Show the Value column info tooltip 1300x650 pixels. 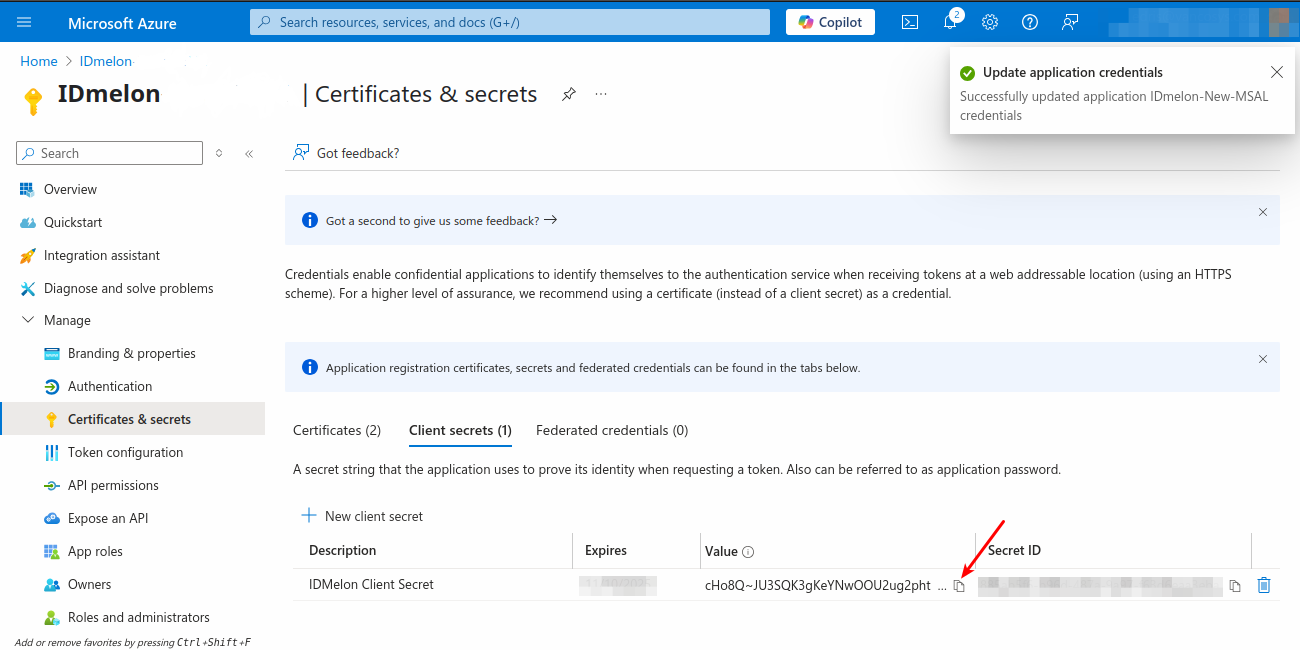(748, 552)
